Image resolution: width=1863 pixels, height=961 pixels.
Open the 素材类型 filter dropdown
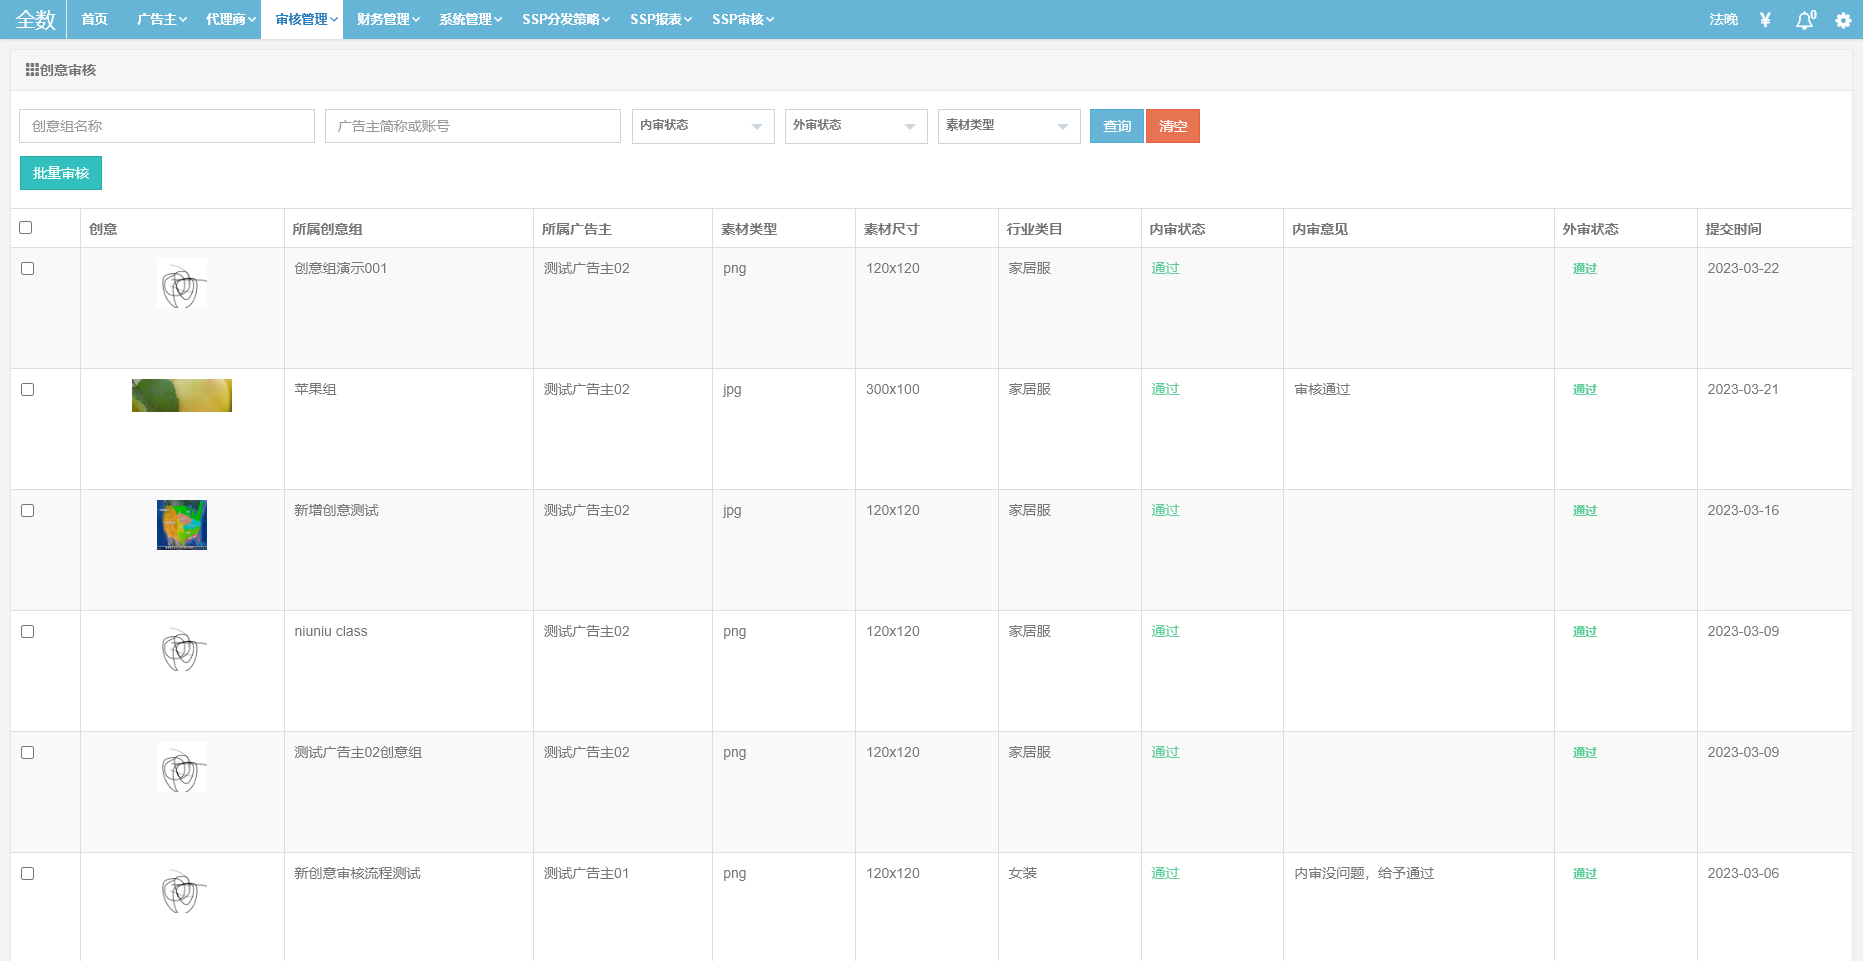1009,126
